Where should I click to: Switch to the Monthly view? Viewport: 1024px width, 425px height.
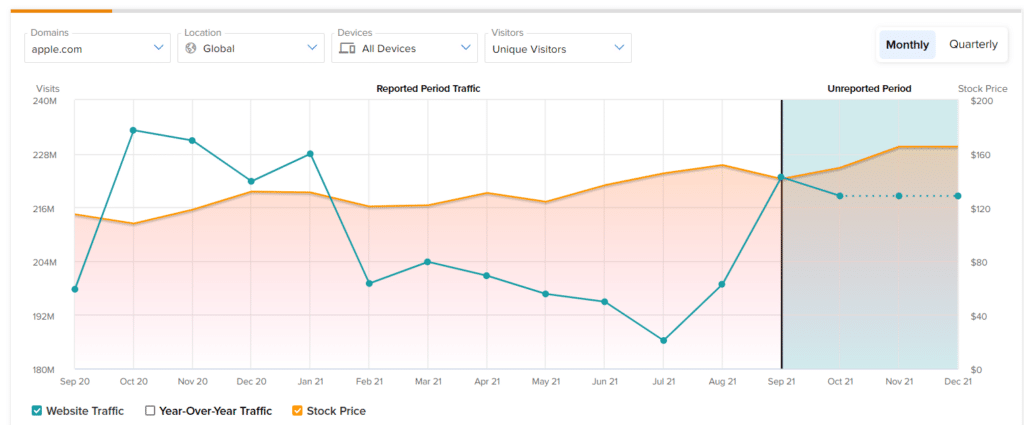(x=907, y=44)
